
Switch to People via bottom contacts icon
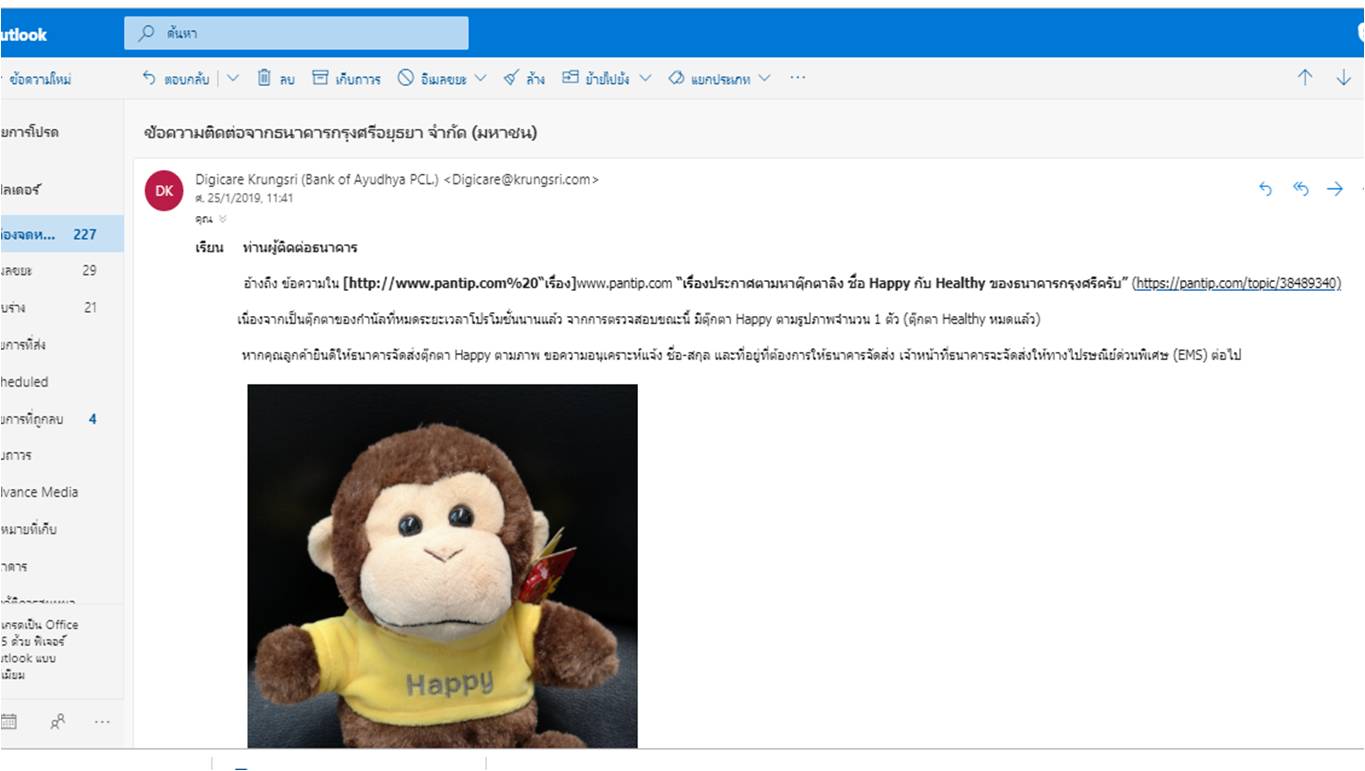(x=58, y=721)
